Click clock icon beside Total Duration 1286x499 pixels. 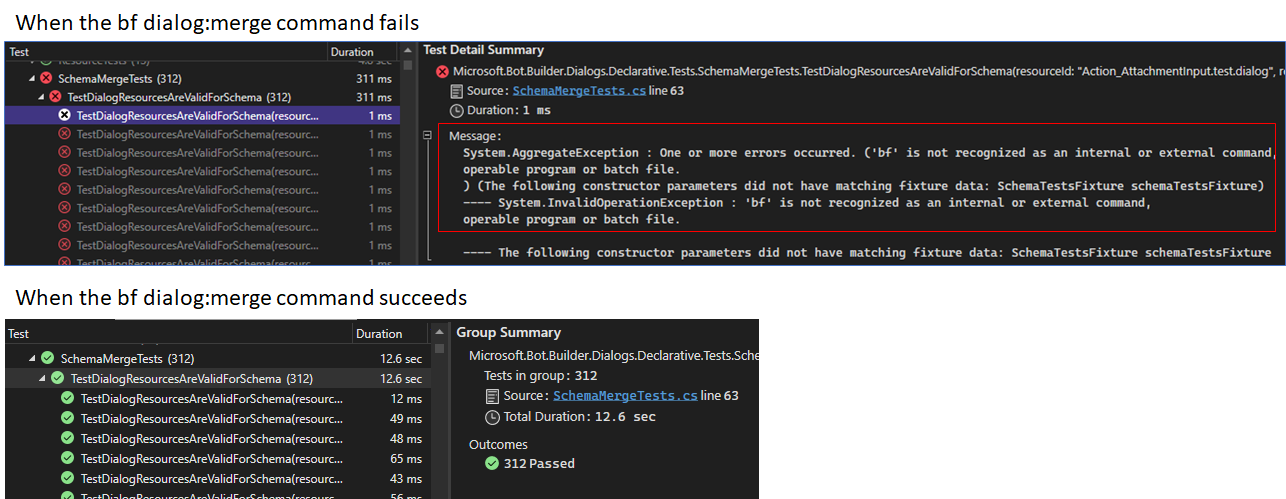point(491,417)
